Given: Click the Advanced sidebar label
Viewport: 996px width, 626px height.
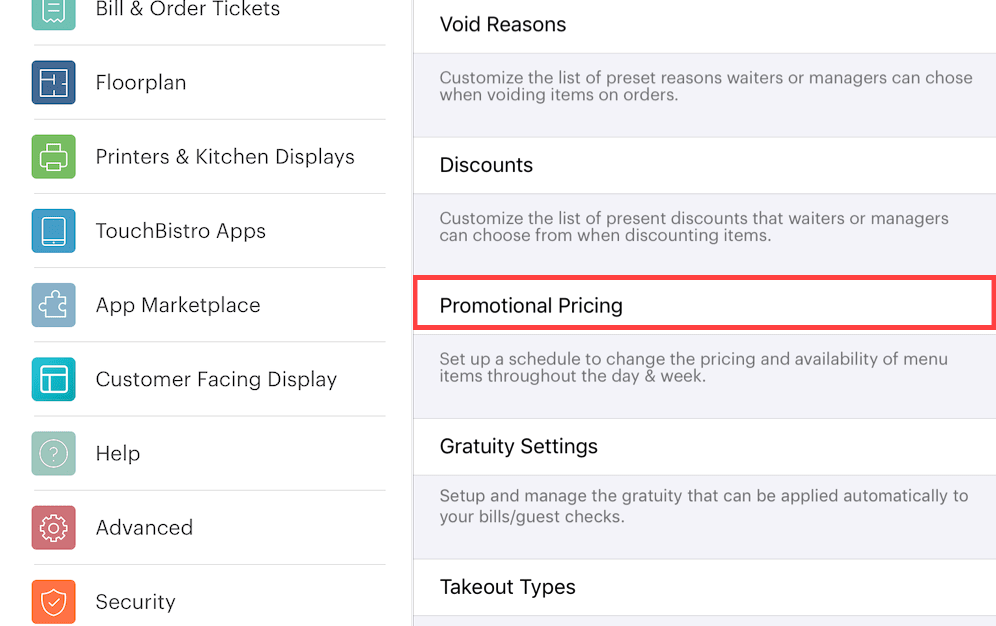Looking at the screenshot, I should 144,527.
